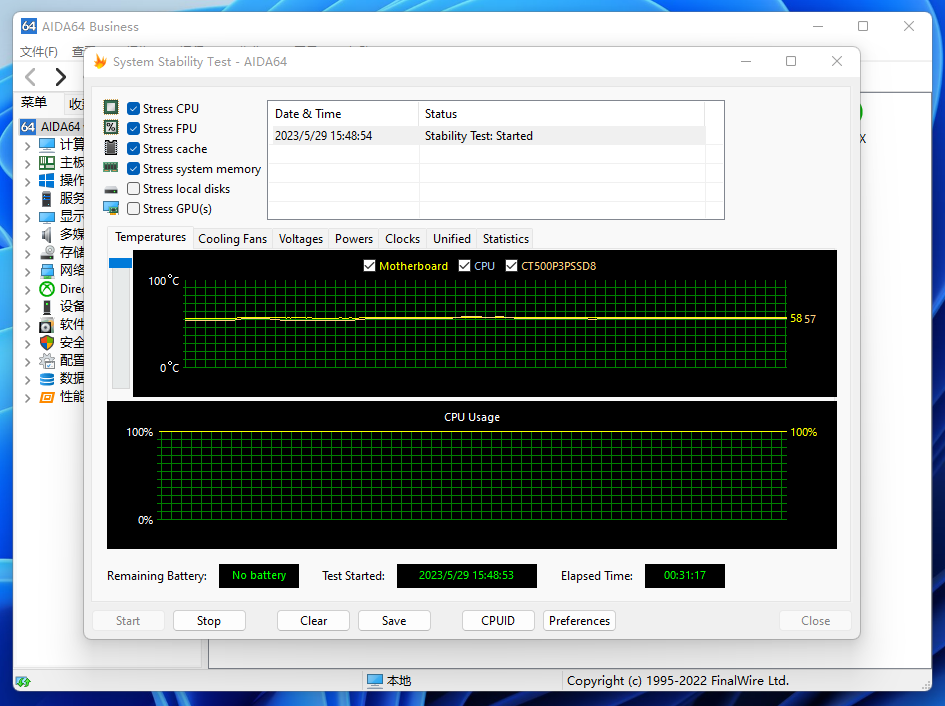Open the Preferences dialog
The height and width of the screenshot is (706, 945).
579,620
